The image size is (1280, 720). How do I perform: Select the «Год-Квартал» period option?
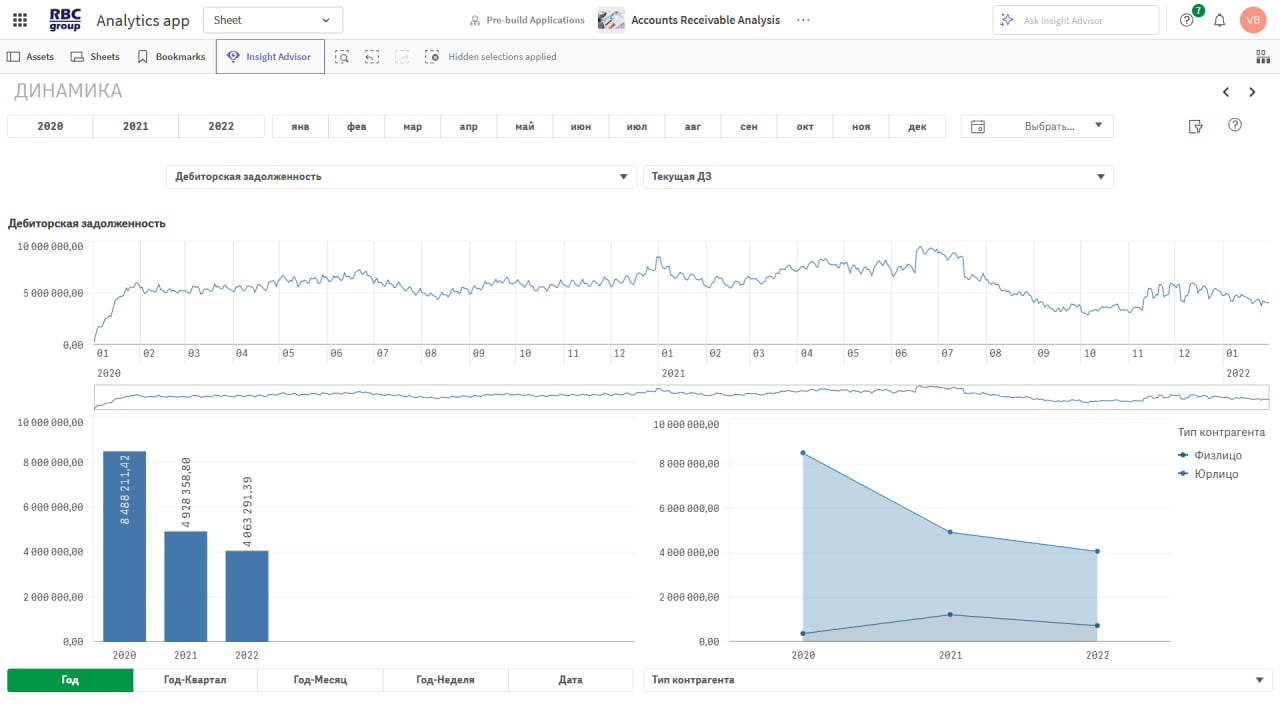click(x=195, y=680)
